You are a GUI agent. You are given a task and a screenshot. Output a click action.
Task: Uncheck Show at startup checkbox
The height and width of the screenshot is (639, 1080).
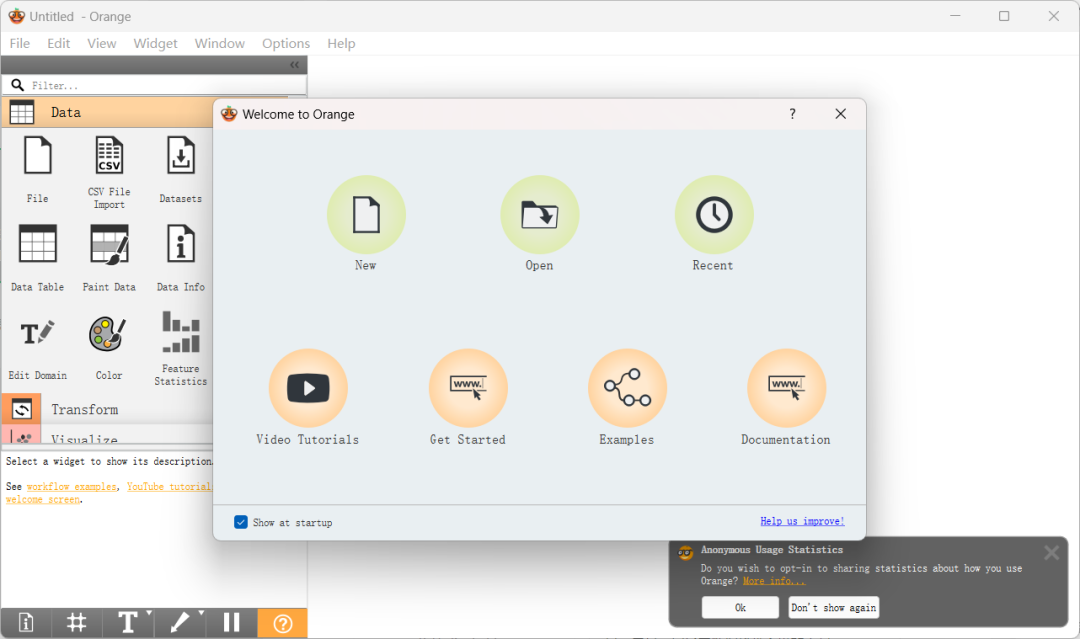[240, 522]
